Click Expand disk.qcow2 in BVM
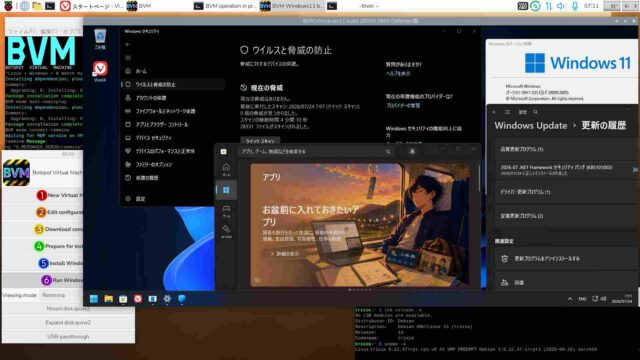640x360 pixels. coord(68,322)
